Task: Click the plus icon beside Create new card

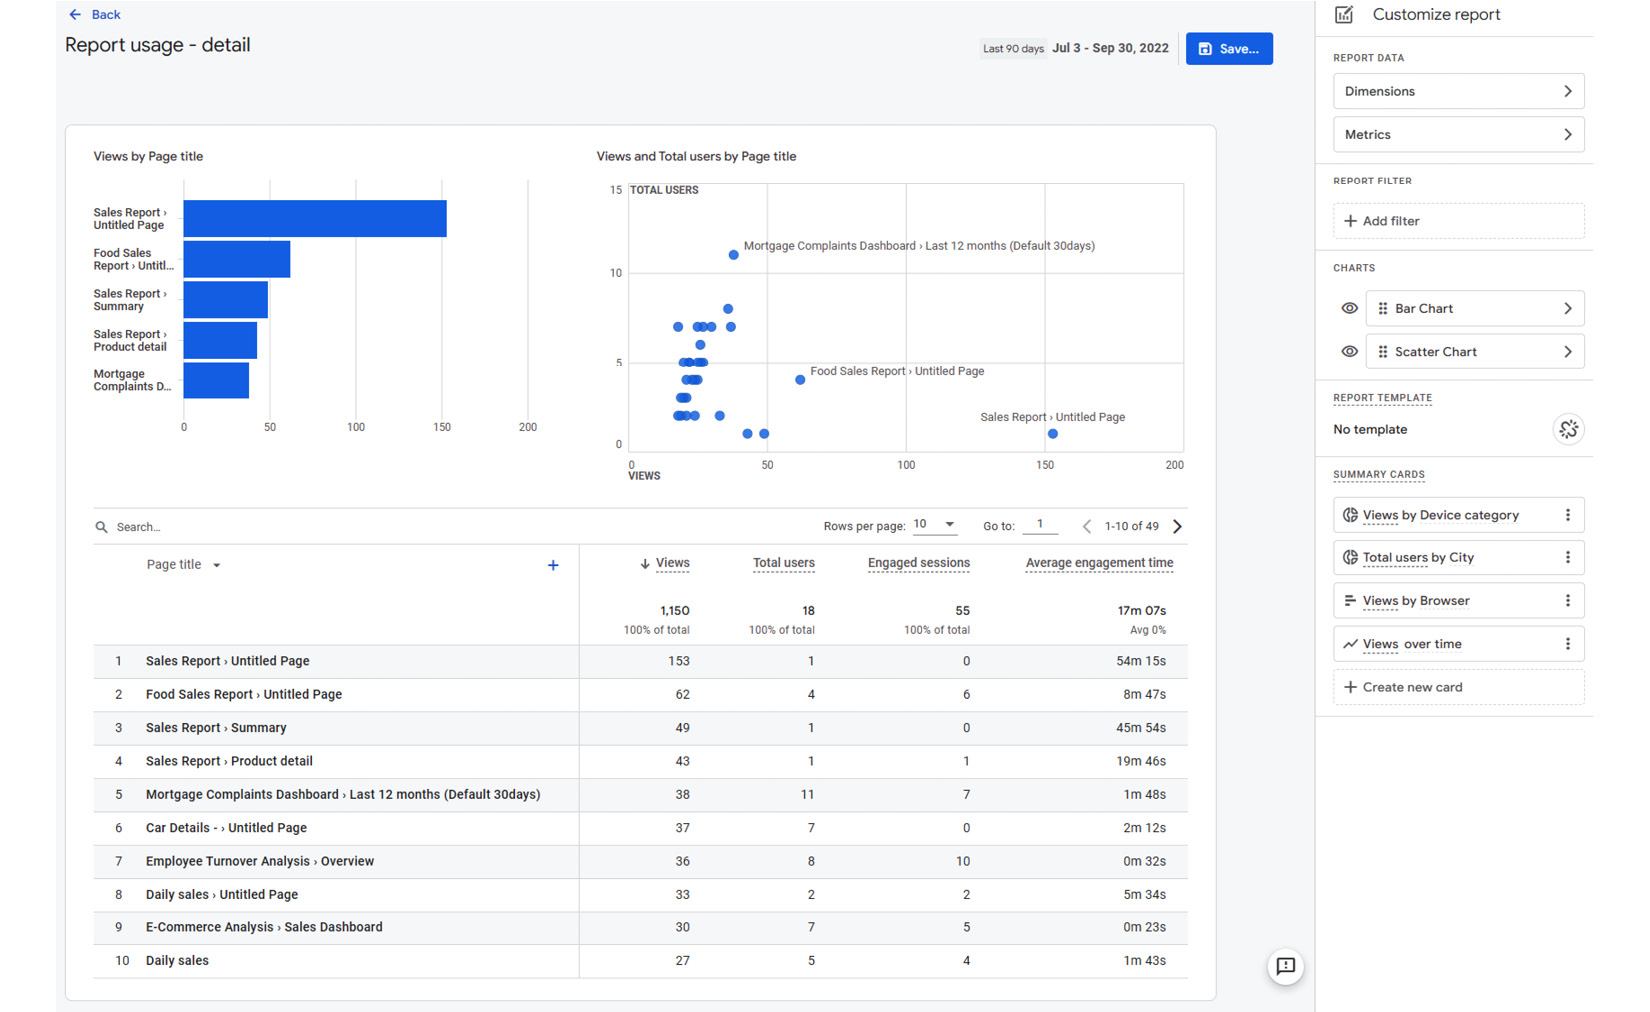Action: [1350, 687]
